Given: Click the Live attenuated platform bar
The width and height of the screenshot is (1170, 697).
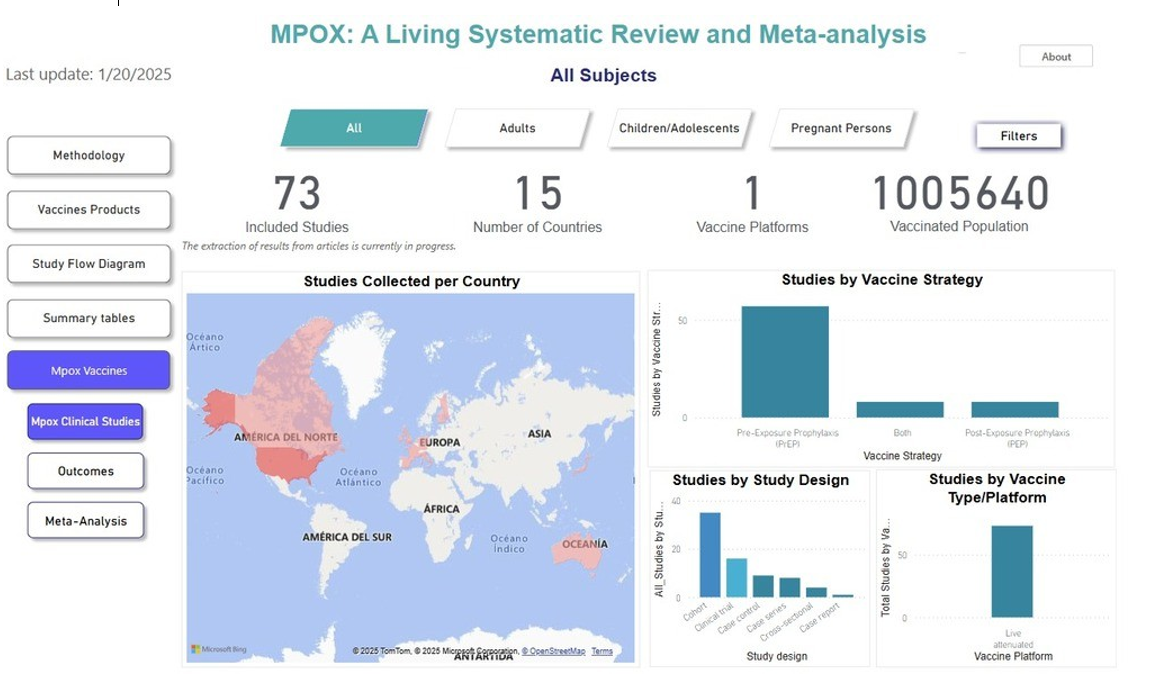Looking at the screenshot, I should coord(1012,572).
